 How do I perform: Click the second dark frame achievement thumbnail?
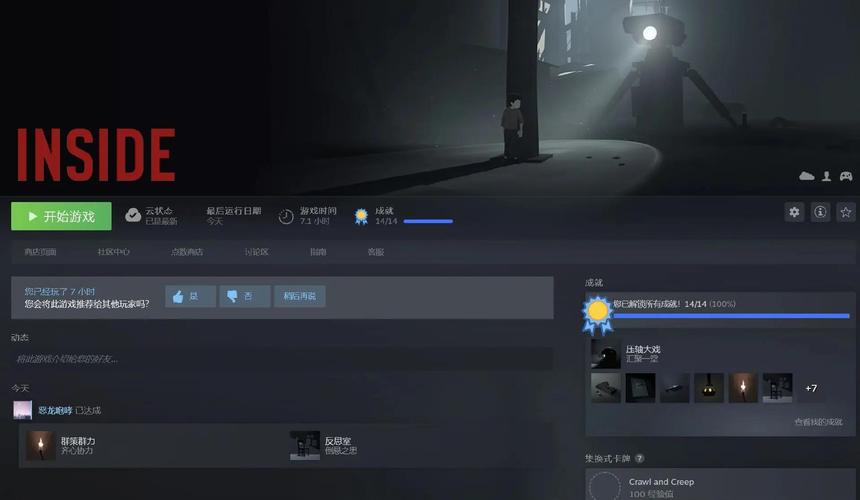click(640, 388)
